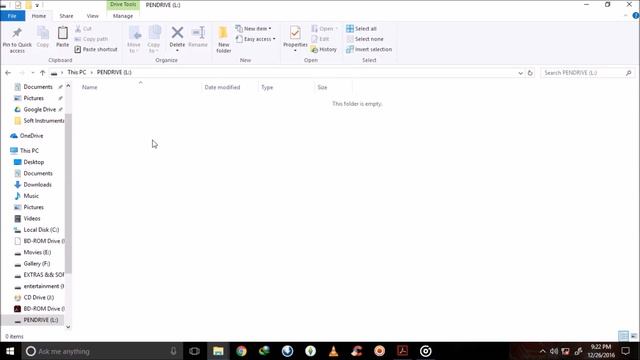Click navigation pane scroll down arrow
Image resolution: width=640 pixels, height=360 pixels.
[68, 327]
